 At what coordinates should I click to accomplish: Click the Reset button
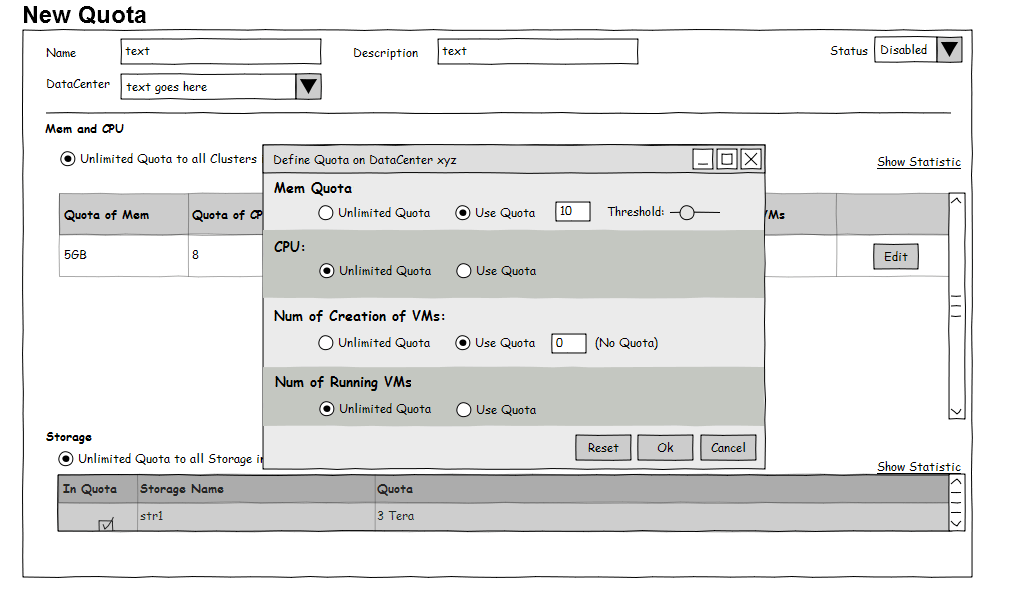pyautogui.click(x=603, y=448)
